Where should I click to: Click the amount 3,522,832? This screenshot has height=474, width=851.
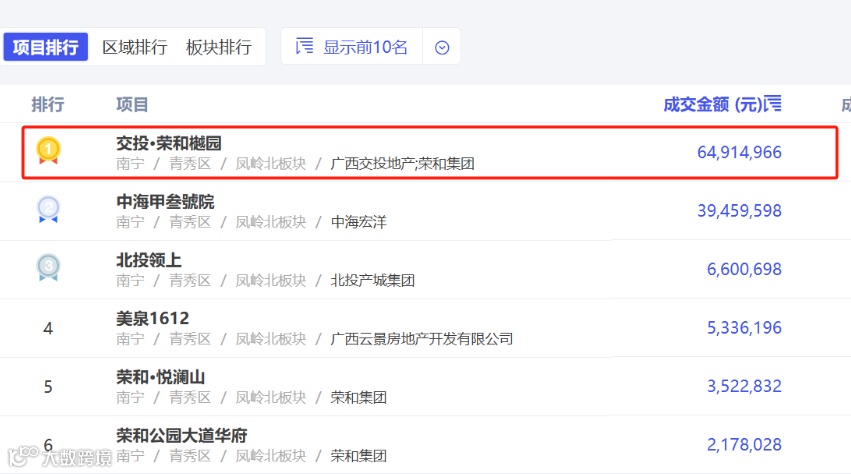tap(744, 386)
